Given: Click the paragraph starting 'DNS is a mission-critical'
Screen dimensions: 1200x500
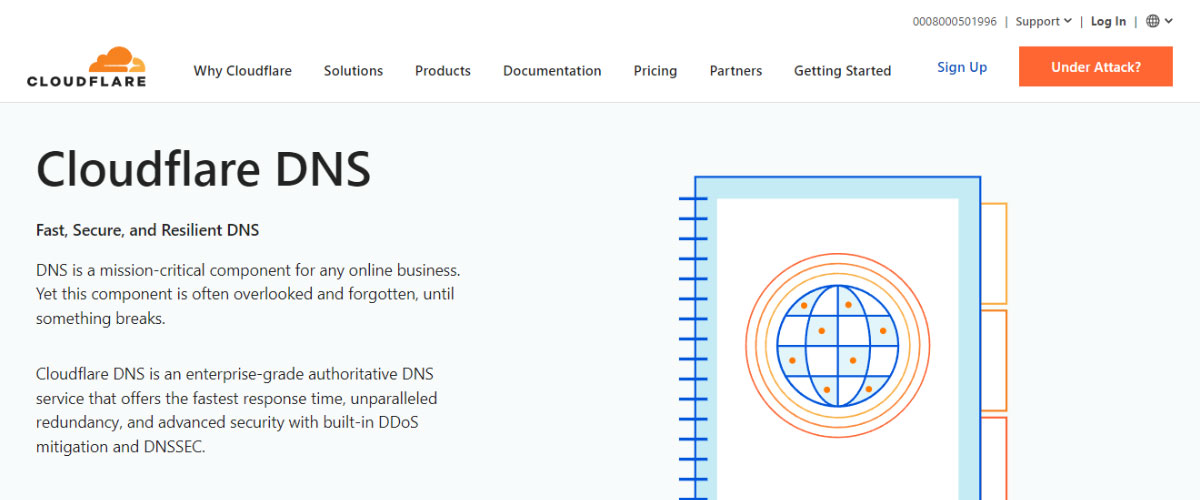Looking at the screenshot, I should tap(248, 295).
